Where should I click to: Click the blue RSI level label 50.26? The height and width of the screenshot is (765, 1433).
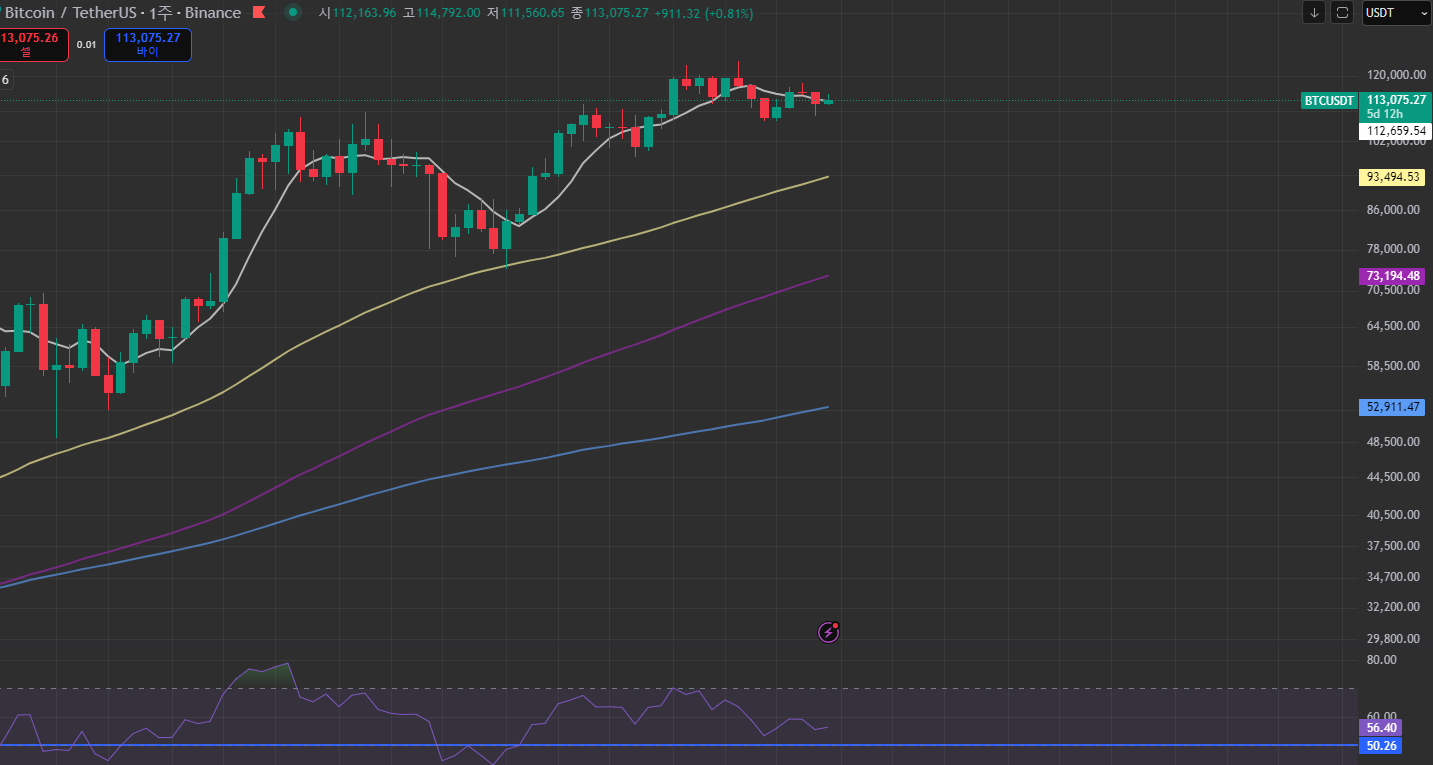pyautogui.click(x=1383, y=746)
